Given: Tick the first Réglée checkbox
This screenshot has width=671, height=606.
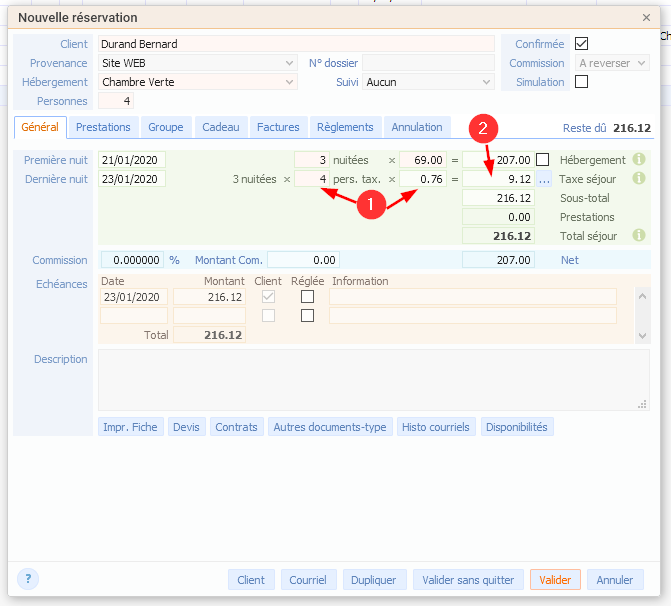Looking at the screenshot, I should pos(308,297).
